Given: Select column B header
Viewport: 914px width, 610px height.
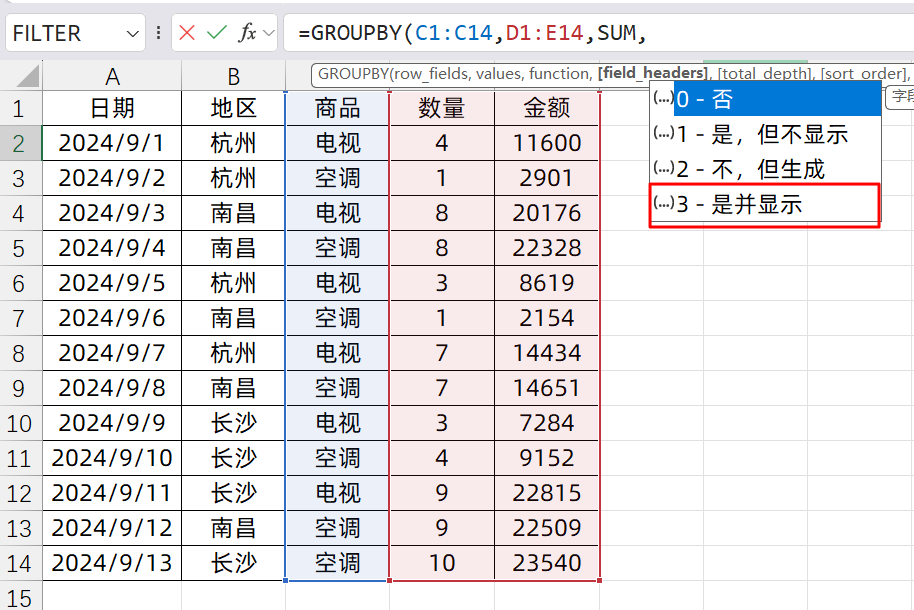Looking at the screenshot, I should 233,76.
